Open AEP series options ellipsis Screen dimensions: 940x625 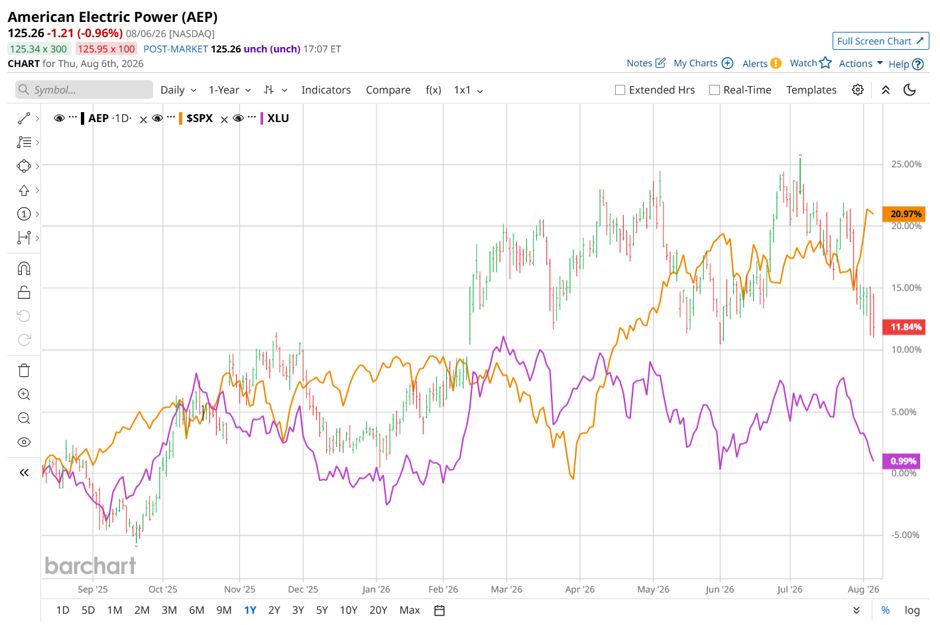tap(73, 117)
